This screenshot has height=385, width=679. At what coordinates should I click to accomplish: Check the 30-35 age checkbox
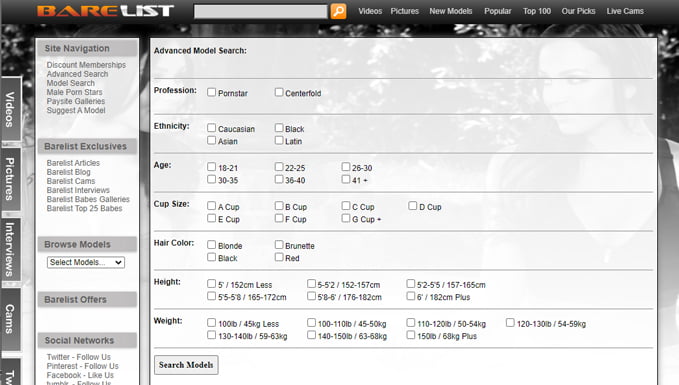(x=211, y=179)
